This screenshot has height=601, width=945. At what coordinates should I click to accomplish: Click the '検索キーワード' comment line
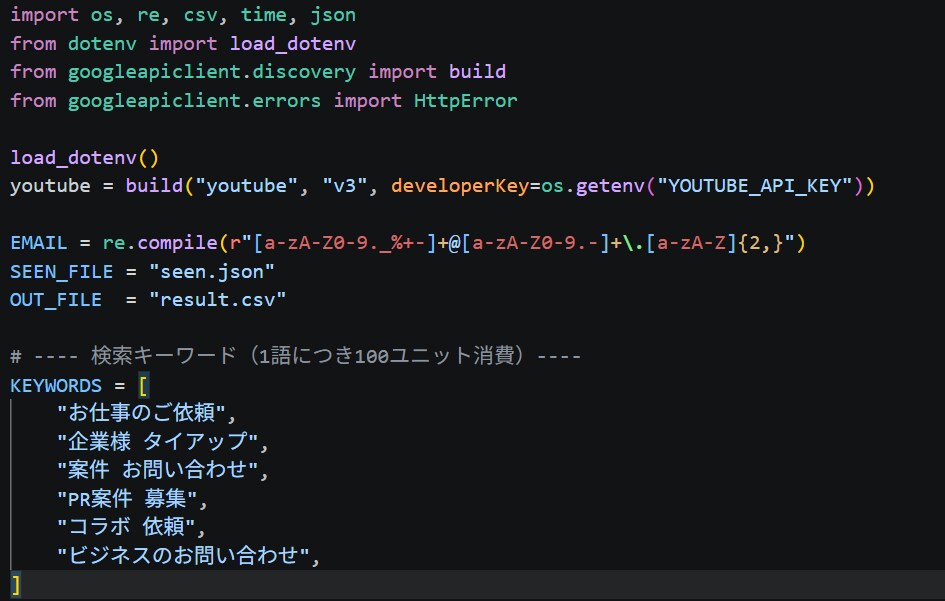[x=295, y=356]
